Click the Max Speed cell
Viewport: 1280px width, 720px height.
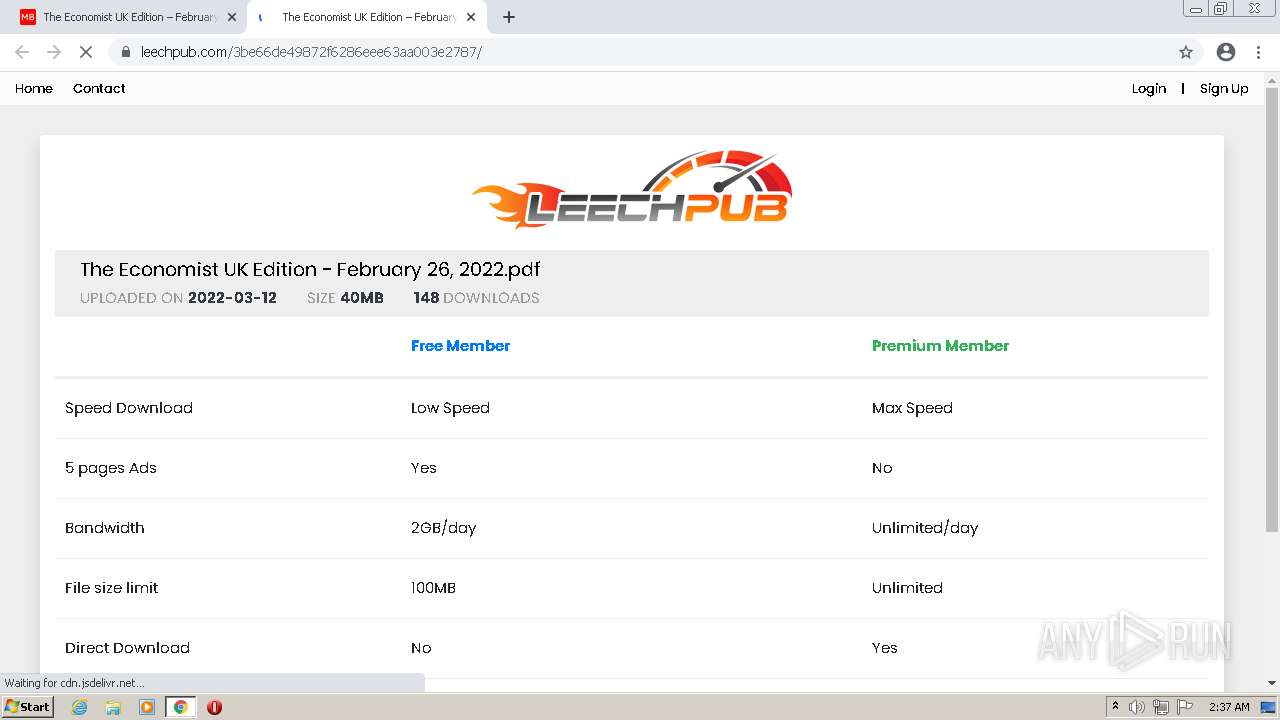(912, 407)
